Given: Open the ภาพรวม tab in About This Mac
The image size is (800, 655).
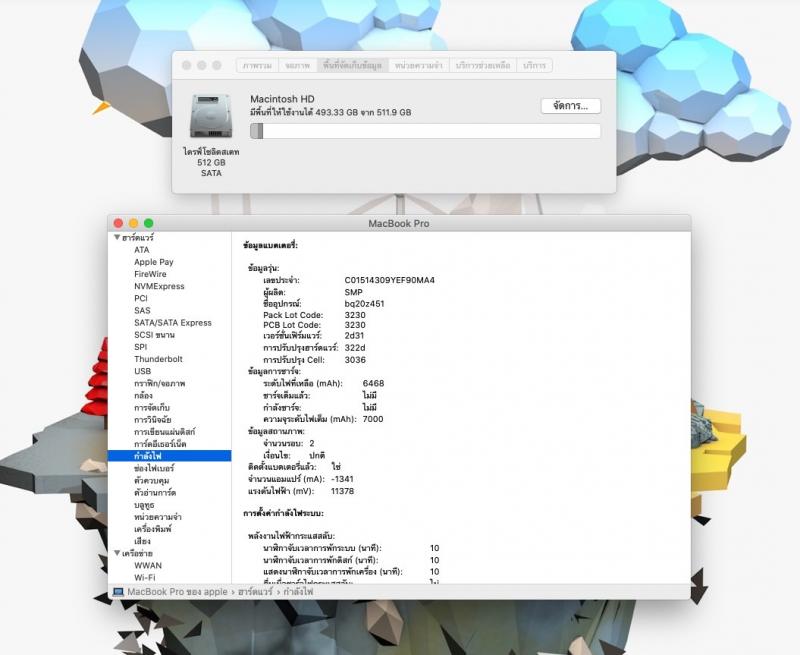Looking at the screenshot, I should [x=257, y=65].
